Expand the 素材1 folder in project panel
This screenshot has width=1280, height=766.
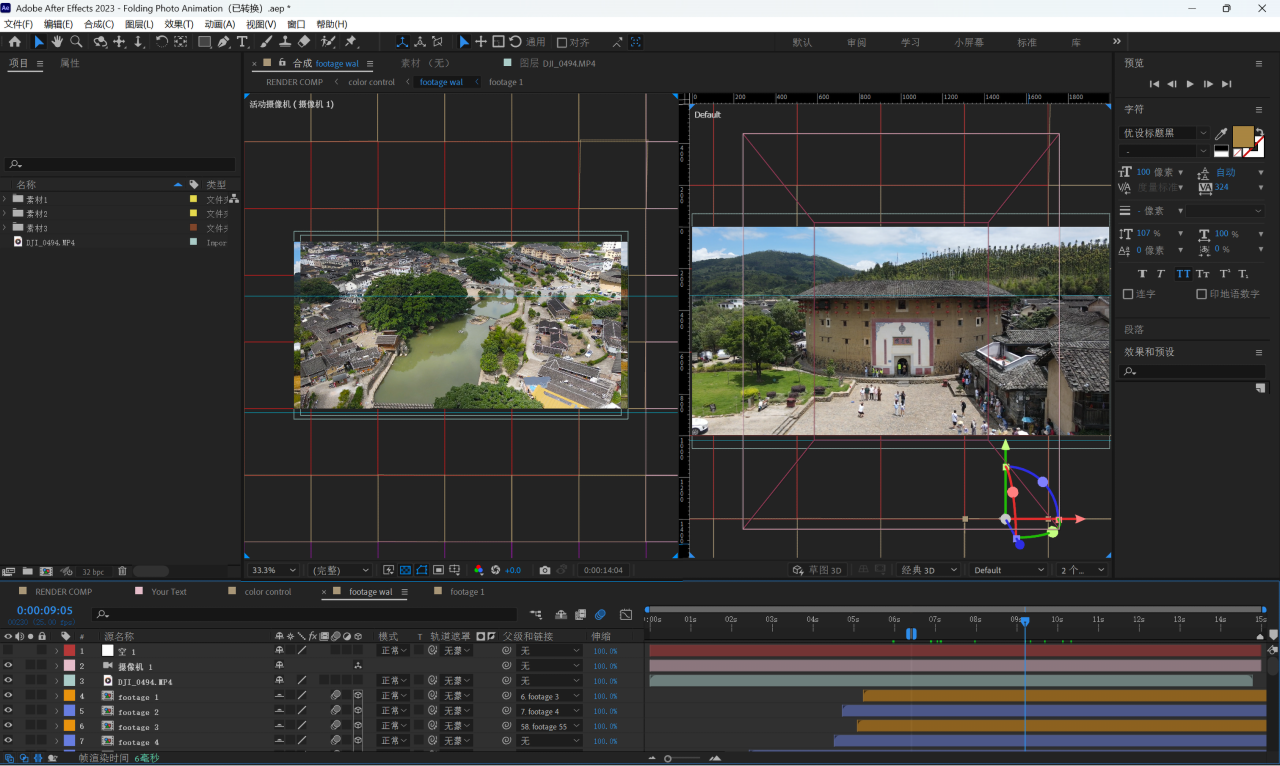[x=5, y=199]
